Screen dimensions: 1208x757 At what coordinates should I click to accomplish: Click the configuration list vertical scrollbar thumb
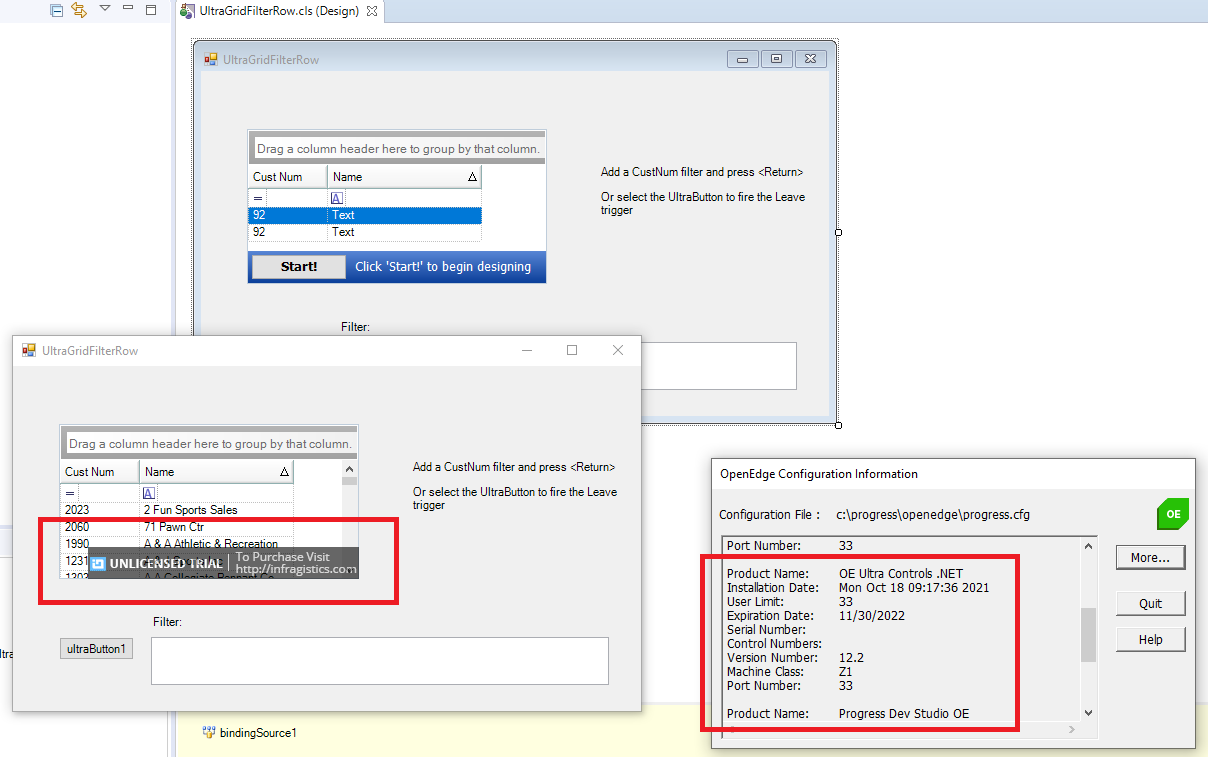[x=1089, y=634]
